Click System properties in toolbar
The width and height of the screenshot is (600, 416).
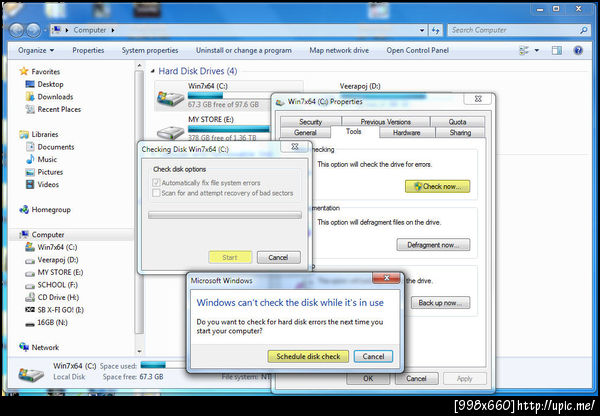point(150,50)
